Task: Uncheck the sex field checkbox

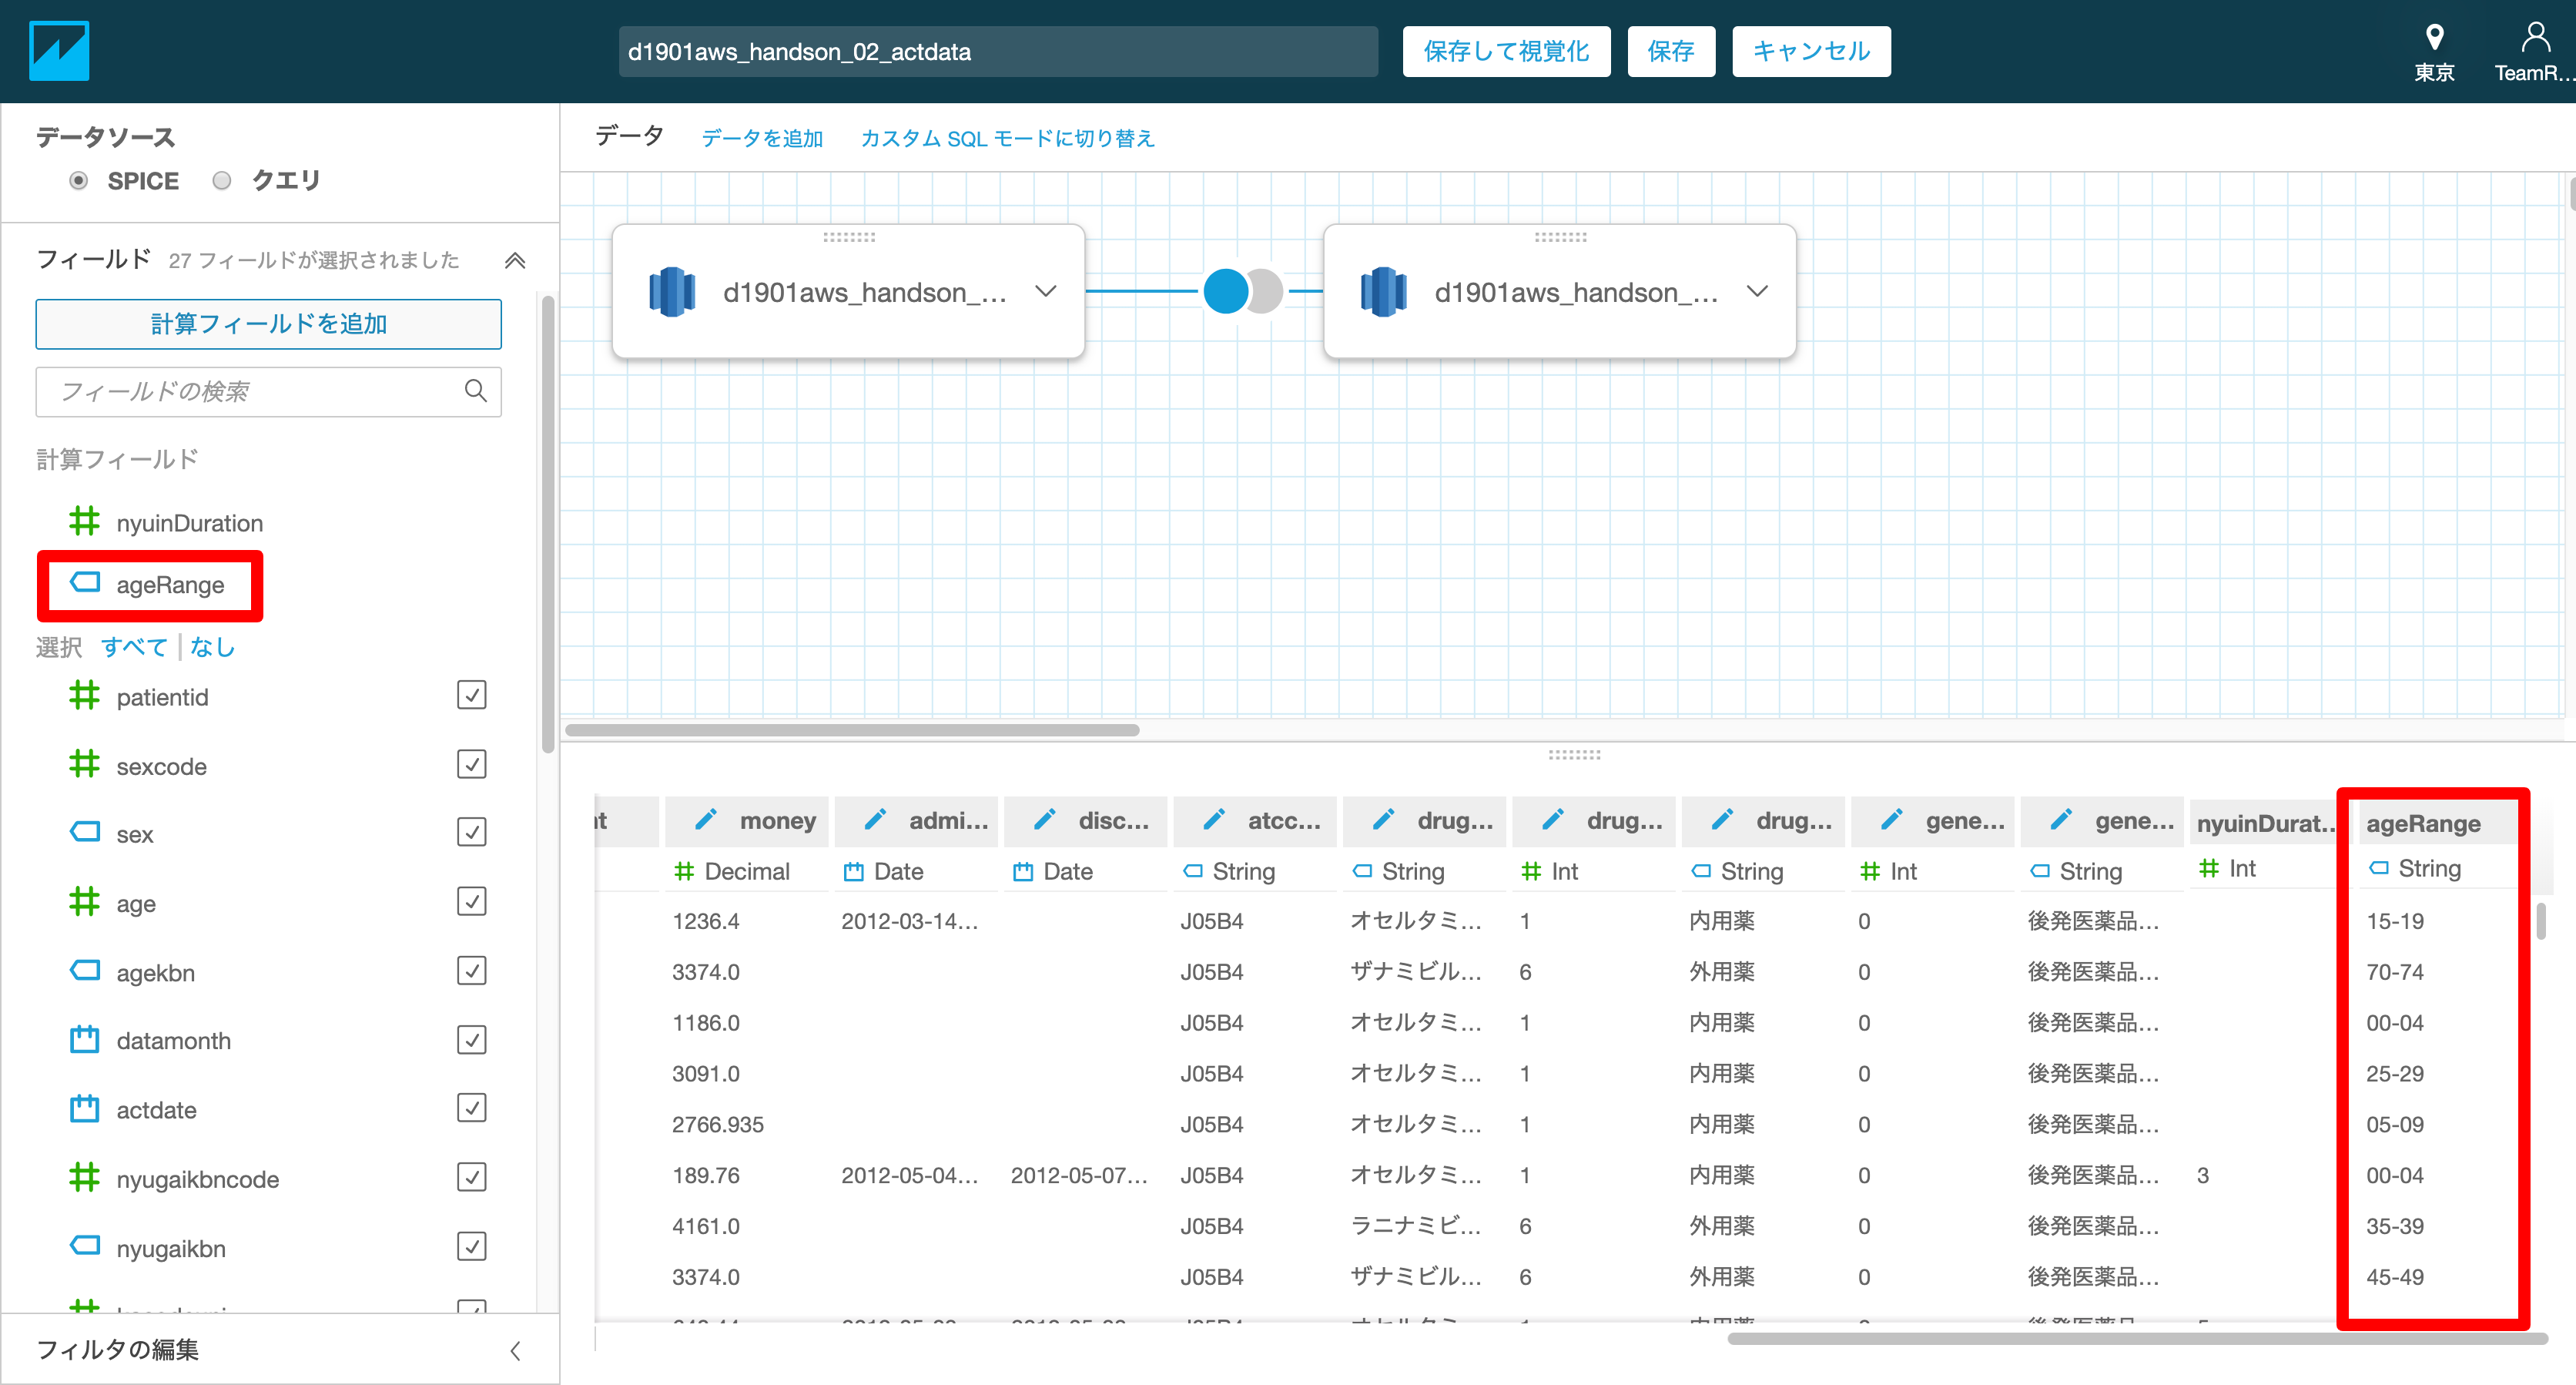Action: tap(471, 832)
